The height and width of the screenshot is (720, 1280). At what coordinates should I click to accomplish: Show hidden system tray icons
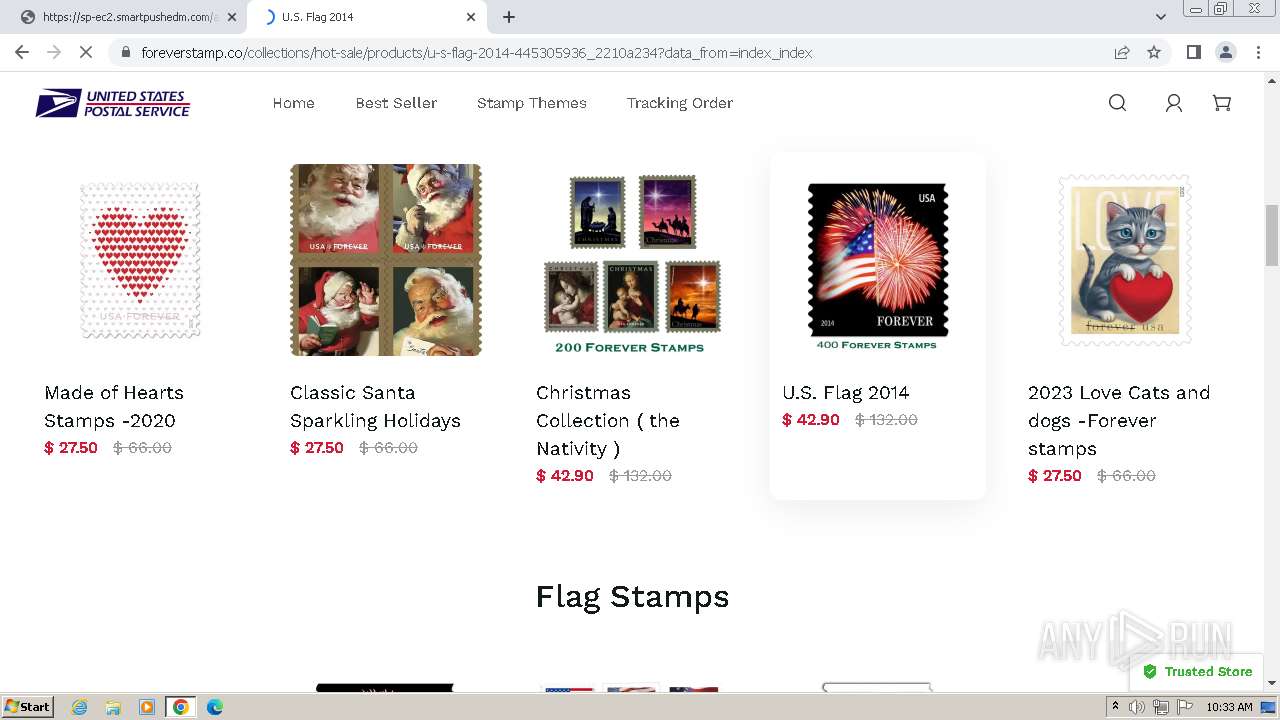click(1115, 707)
